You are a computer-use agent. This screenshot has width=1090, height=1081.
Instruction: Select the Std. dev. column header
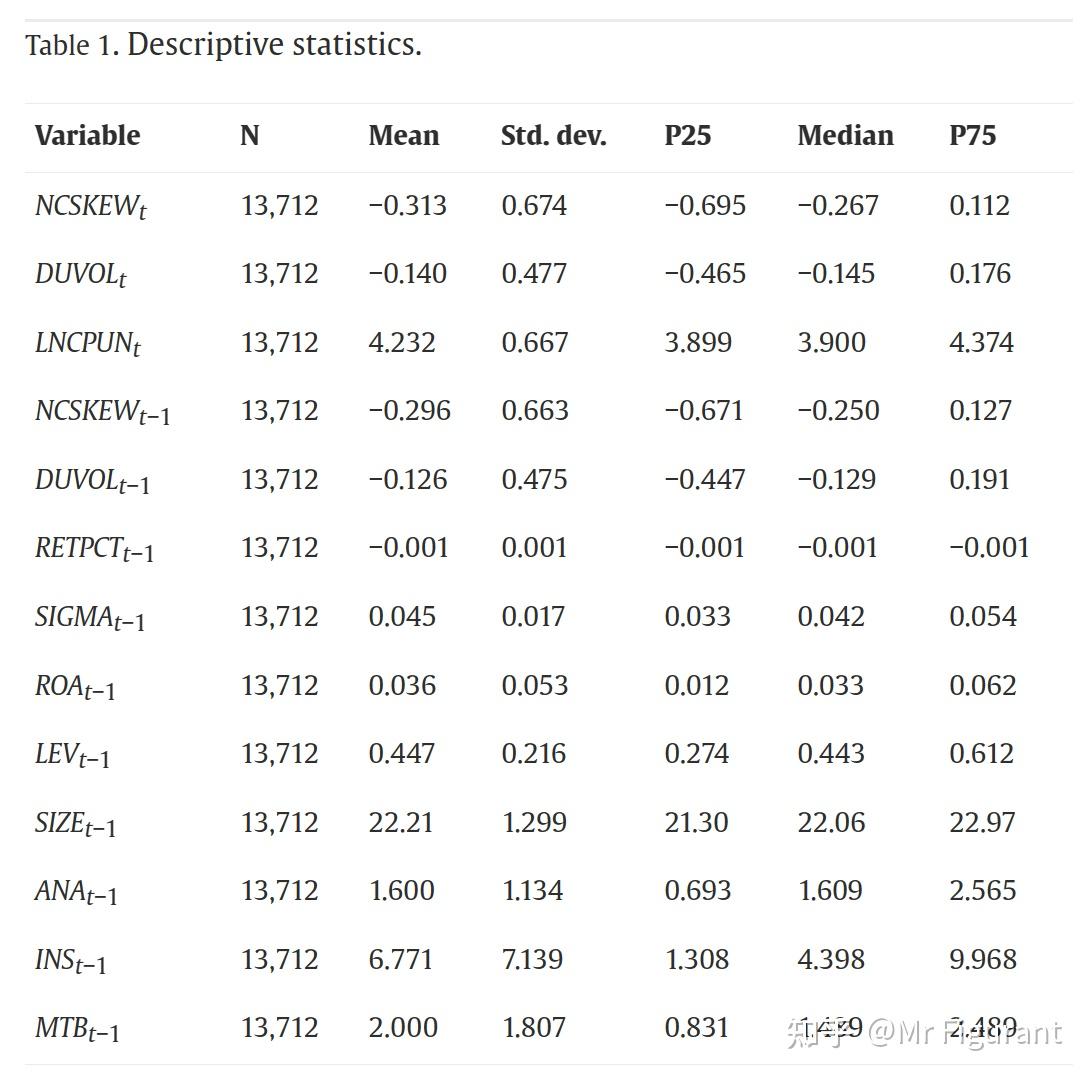point(553,136)
